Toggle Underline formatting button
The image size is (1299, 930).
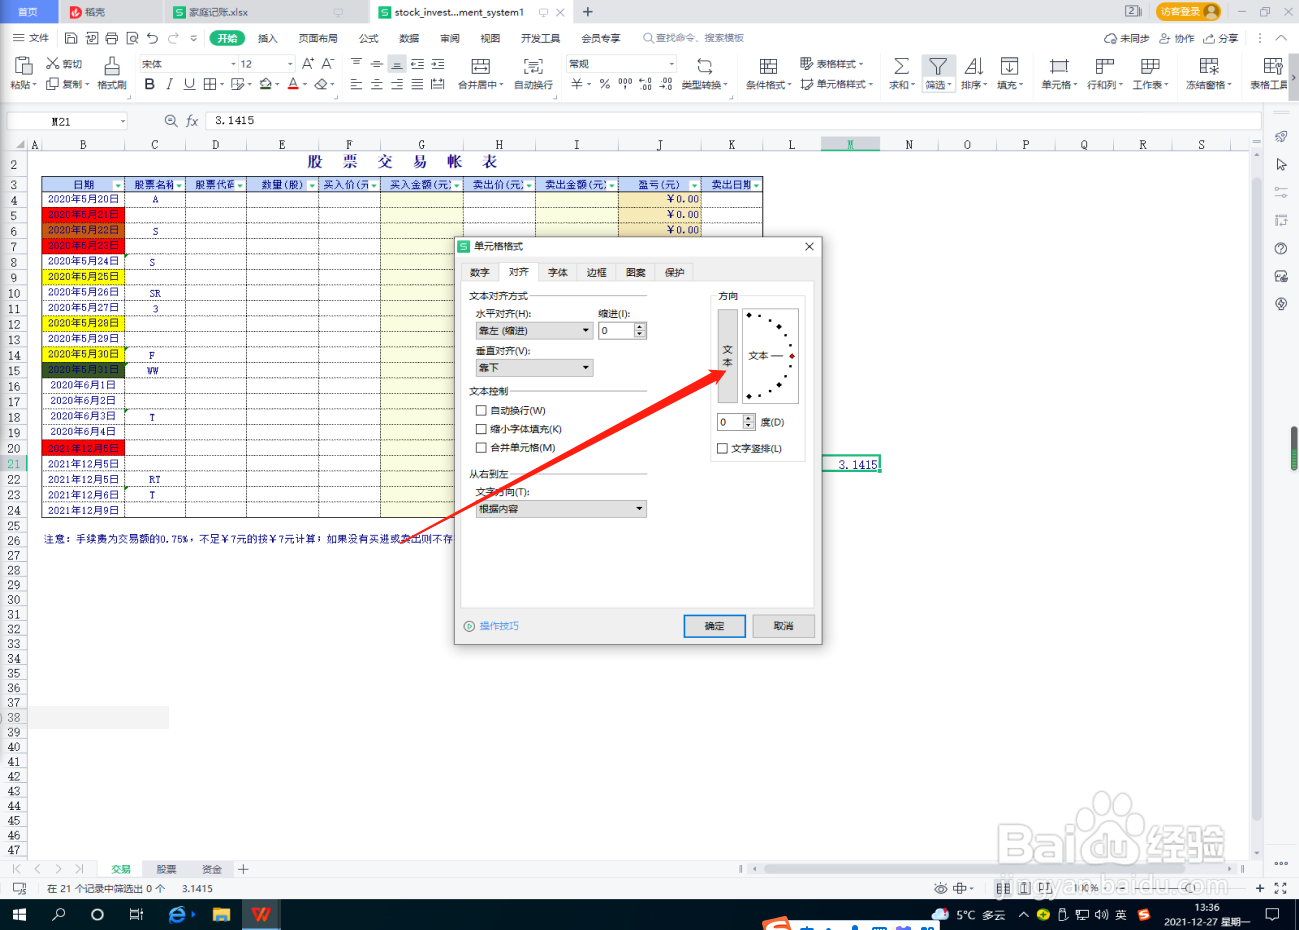pos(189,84)
